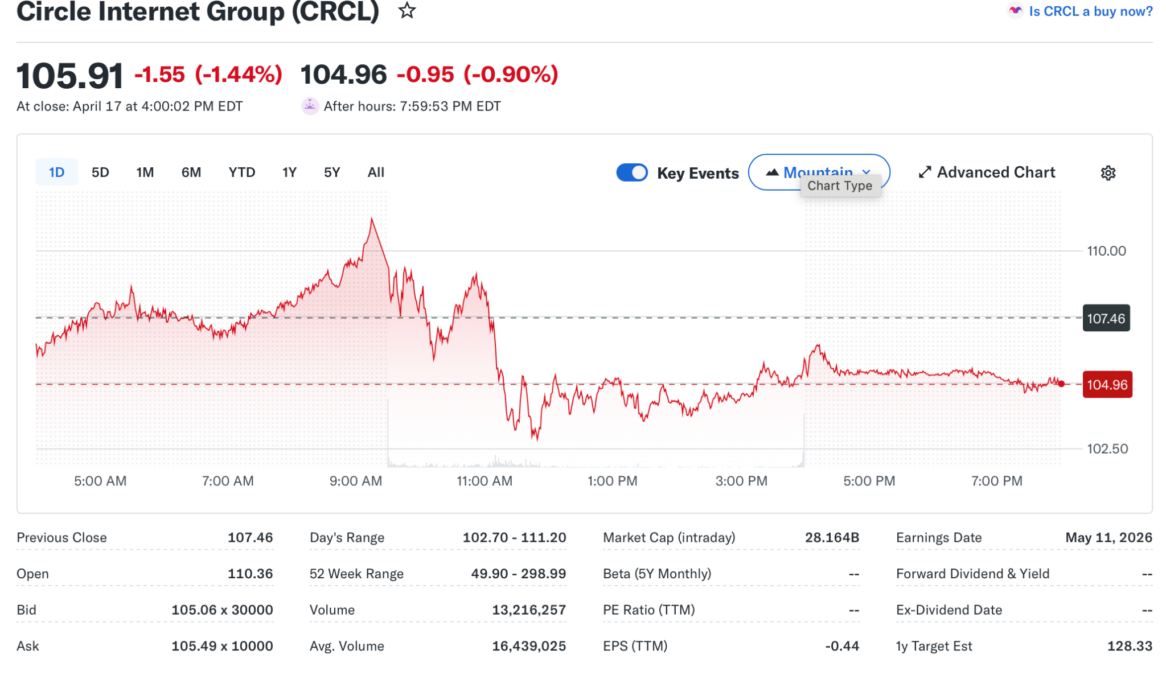Click the chart settings gear icon
Screen dimensions: 1166x675
click(1108, 172)
